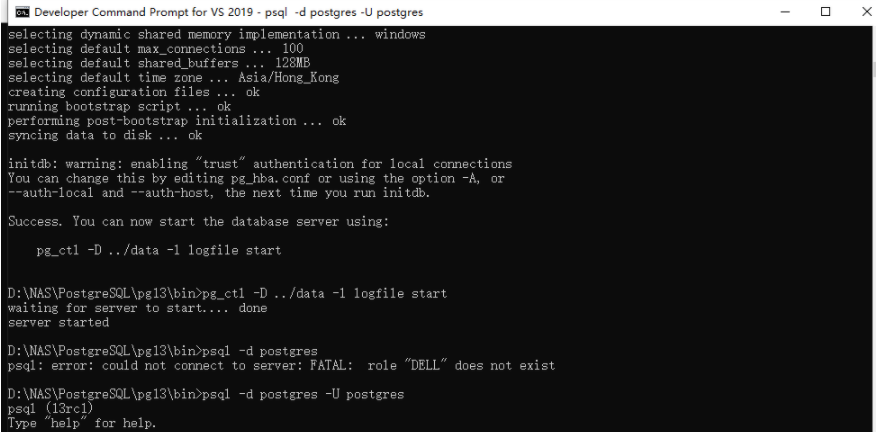Viewport: 876px width, 432px height.
Task: Maximize the Developer Command Prompt window
Action: point(825,12)
